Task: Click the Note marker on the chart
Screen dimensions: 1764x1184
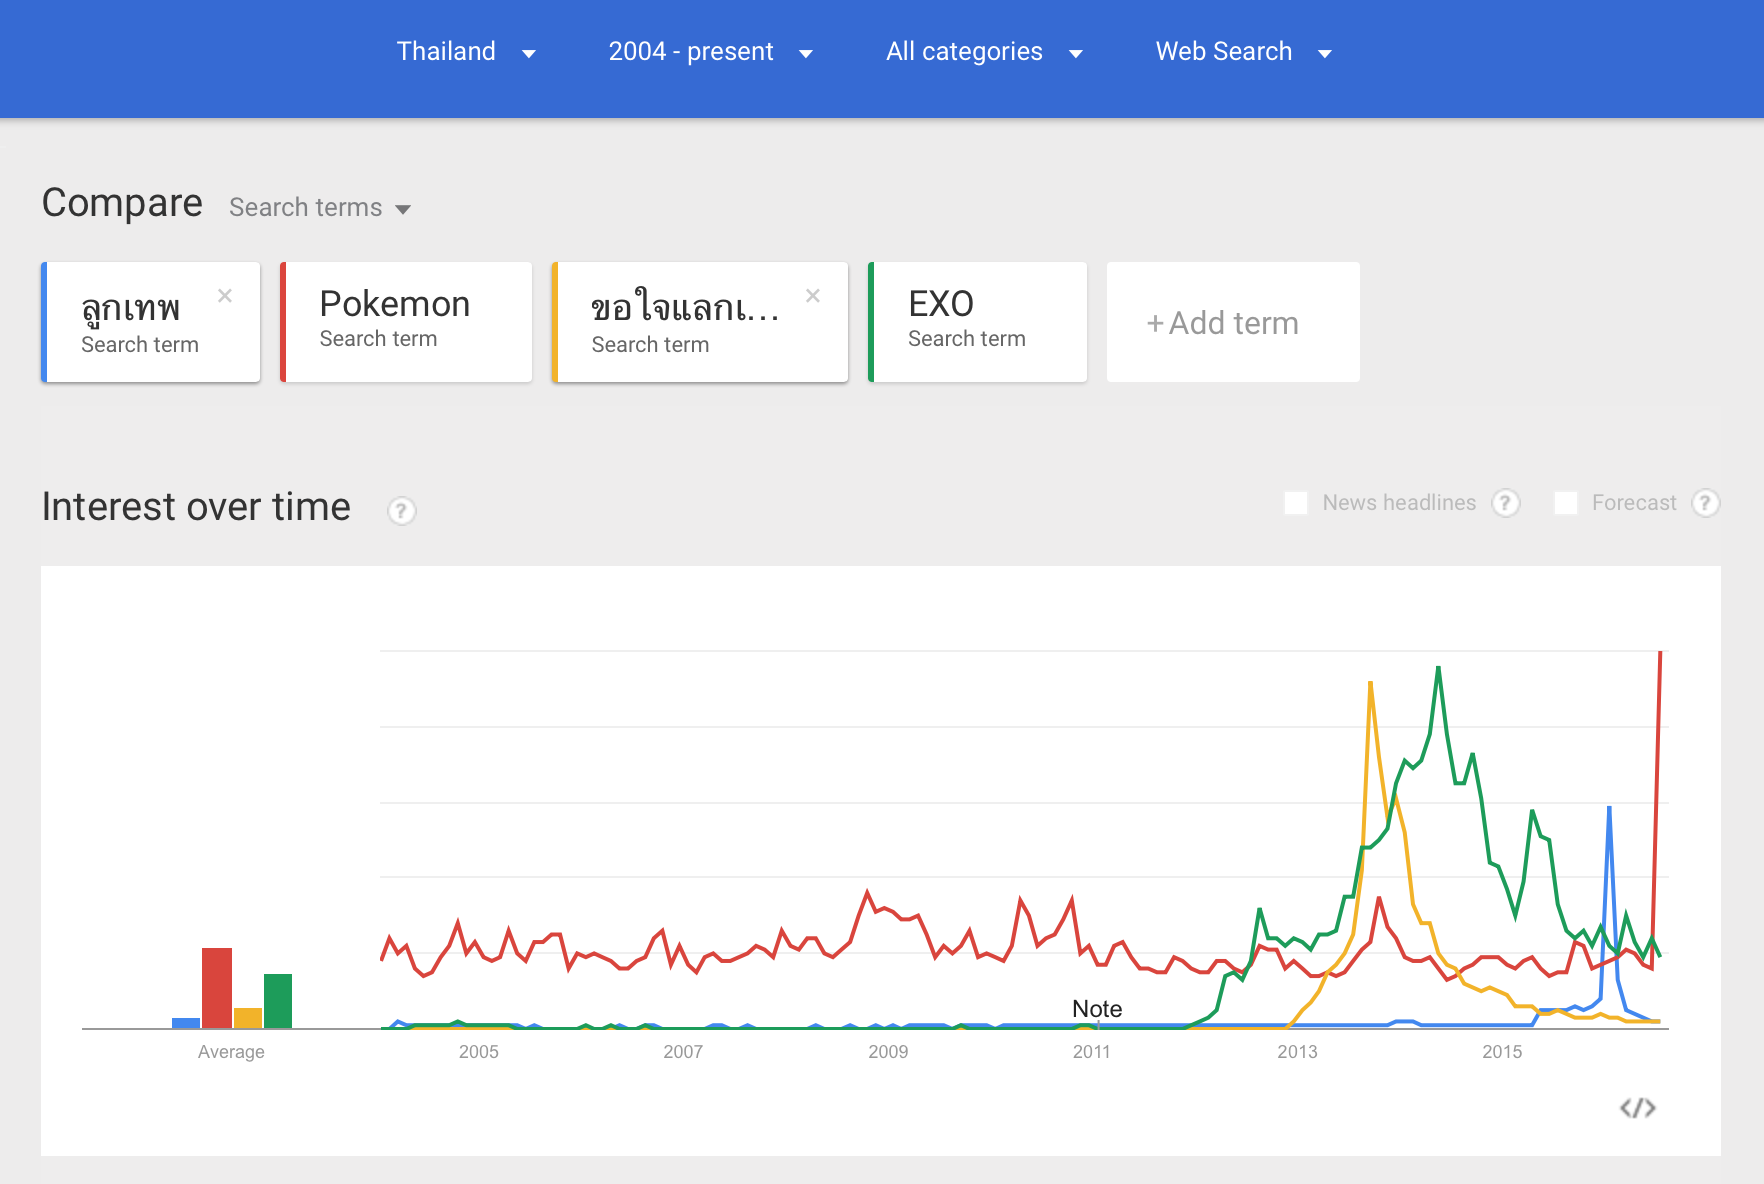Action: coord(1097,1009)
